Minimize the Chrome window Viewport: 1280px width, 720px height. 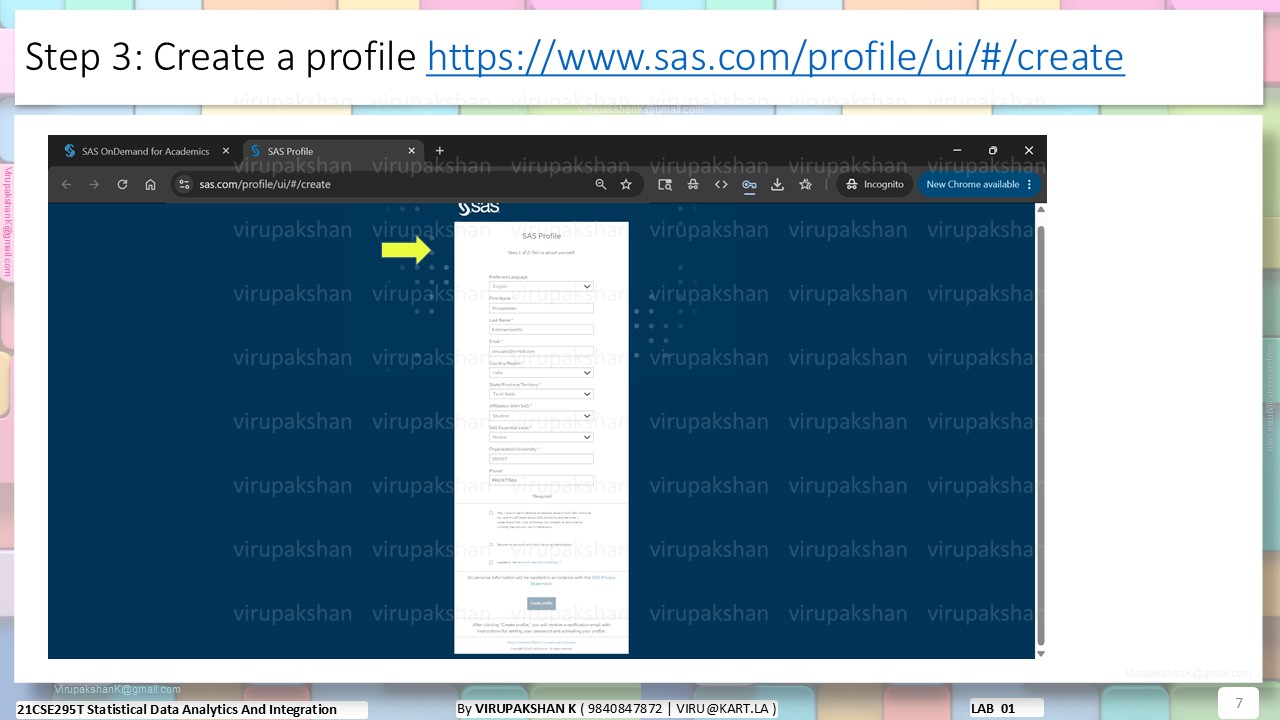tap(957, 151)
